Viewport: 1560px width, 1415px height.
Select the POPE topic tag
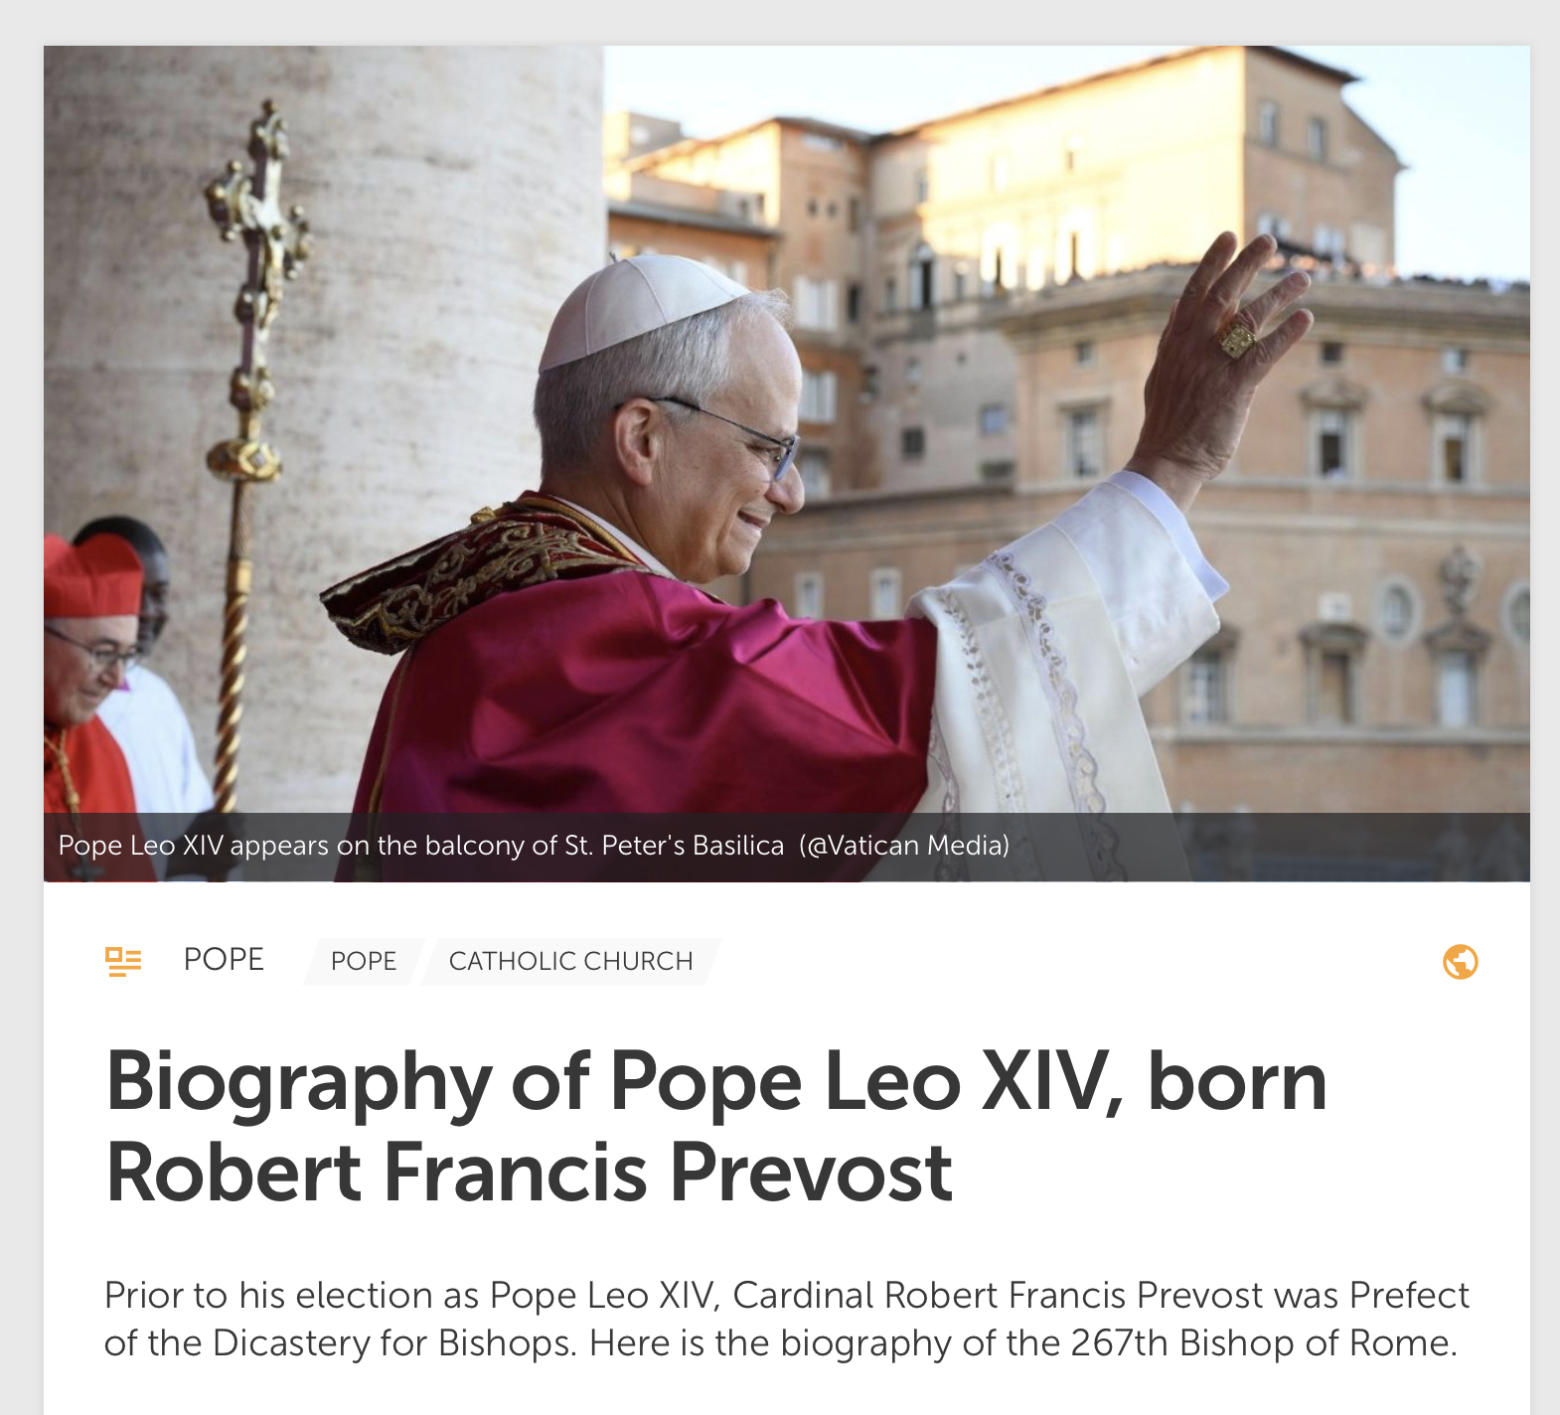[x=364, y=961]
